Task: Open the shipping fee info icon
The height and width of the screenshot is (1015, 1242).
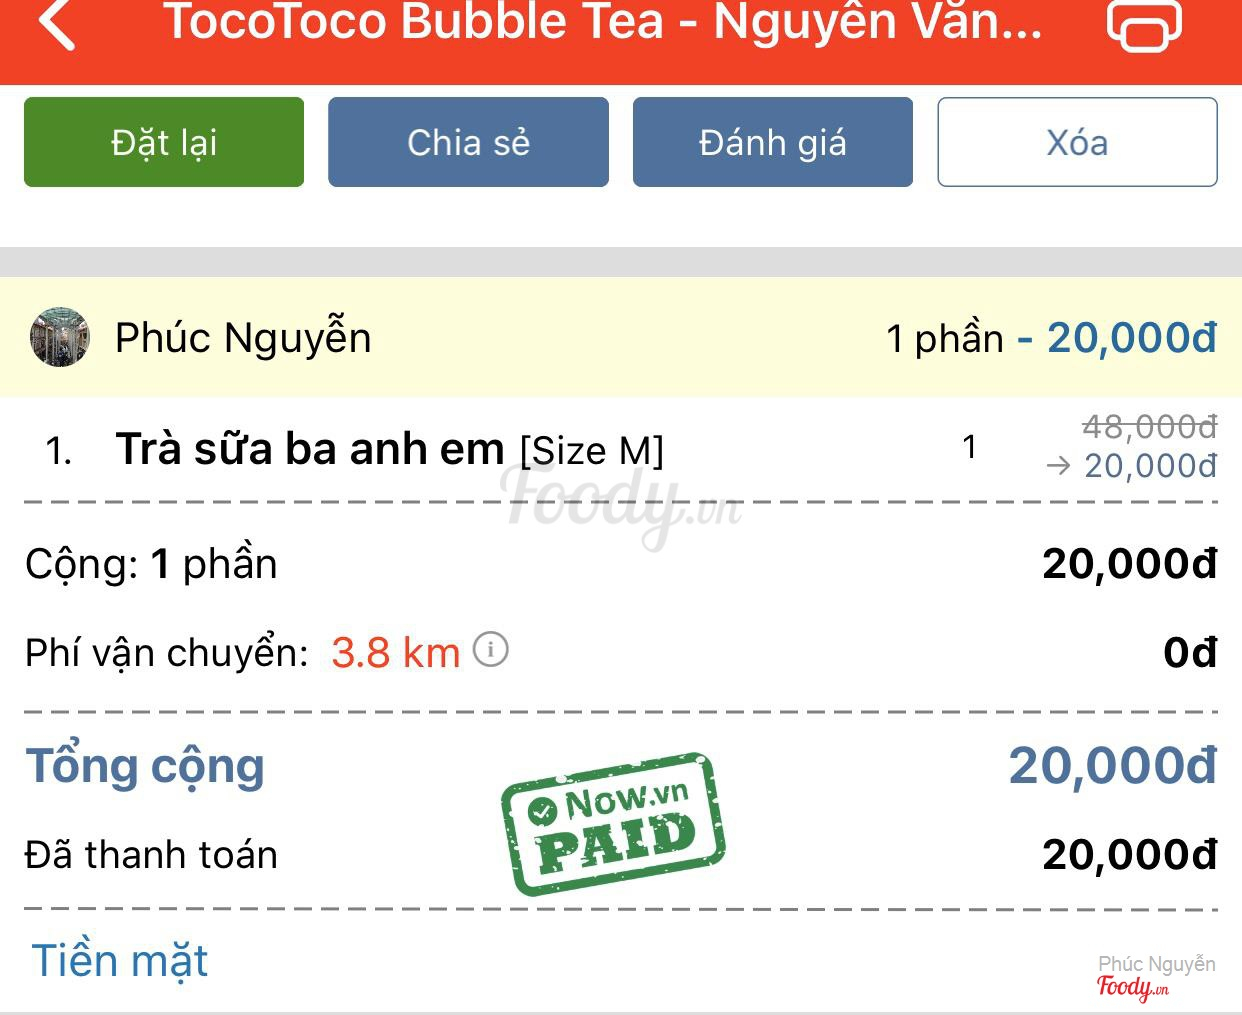Action: 490,650
